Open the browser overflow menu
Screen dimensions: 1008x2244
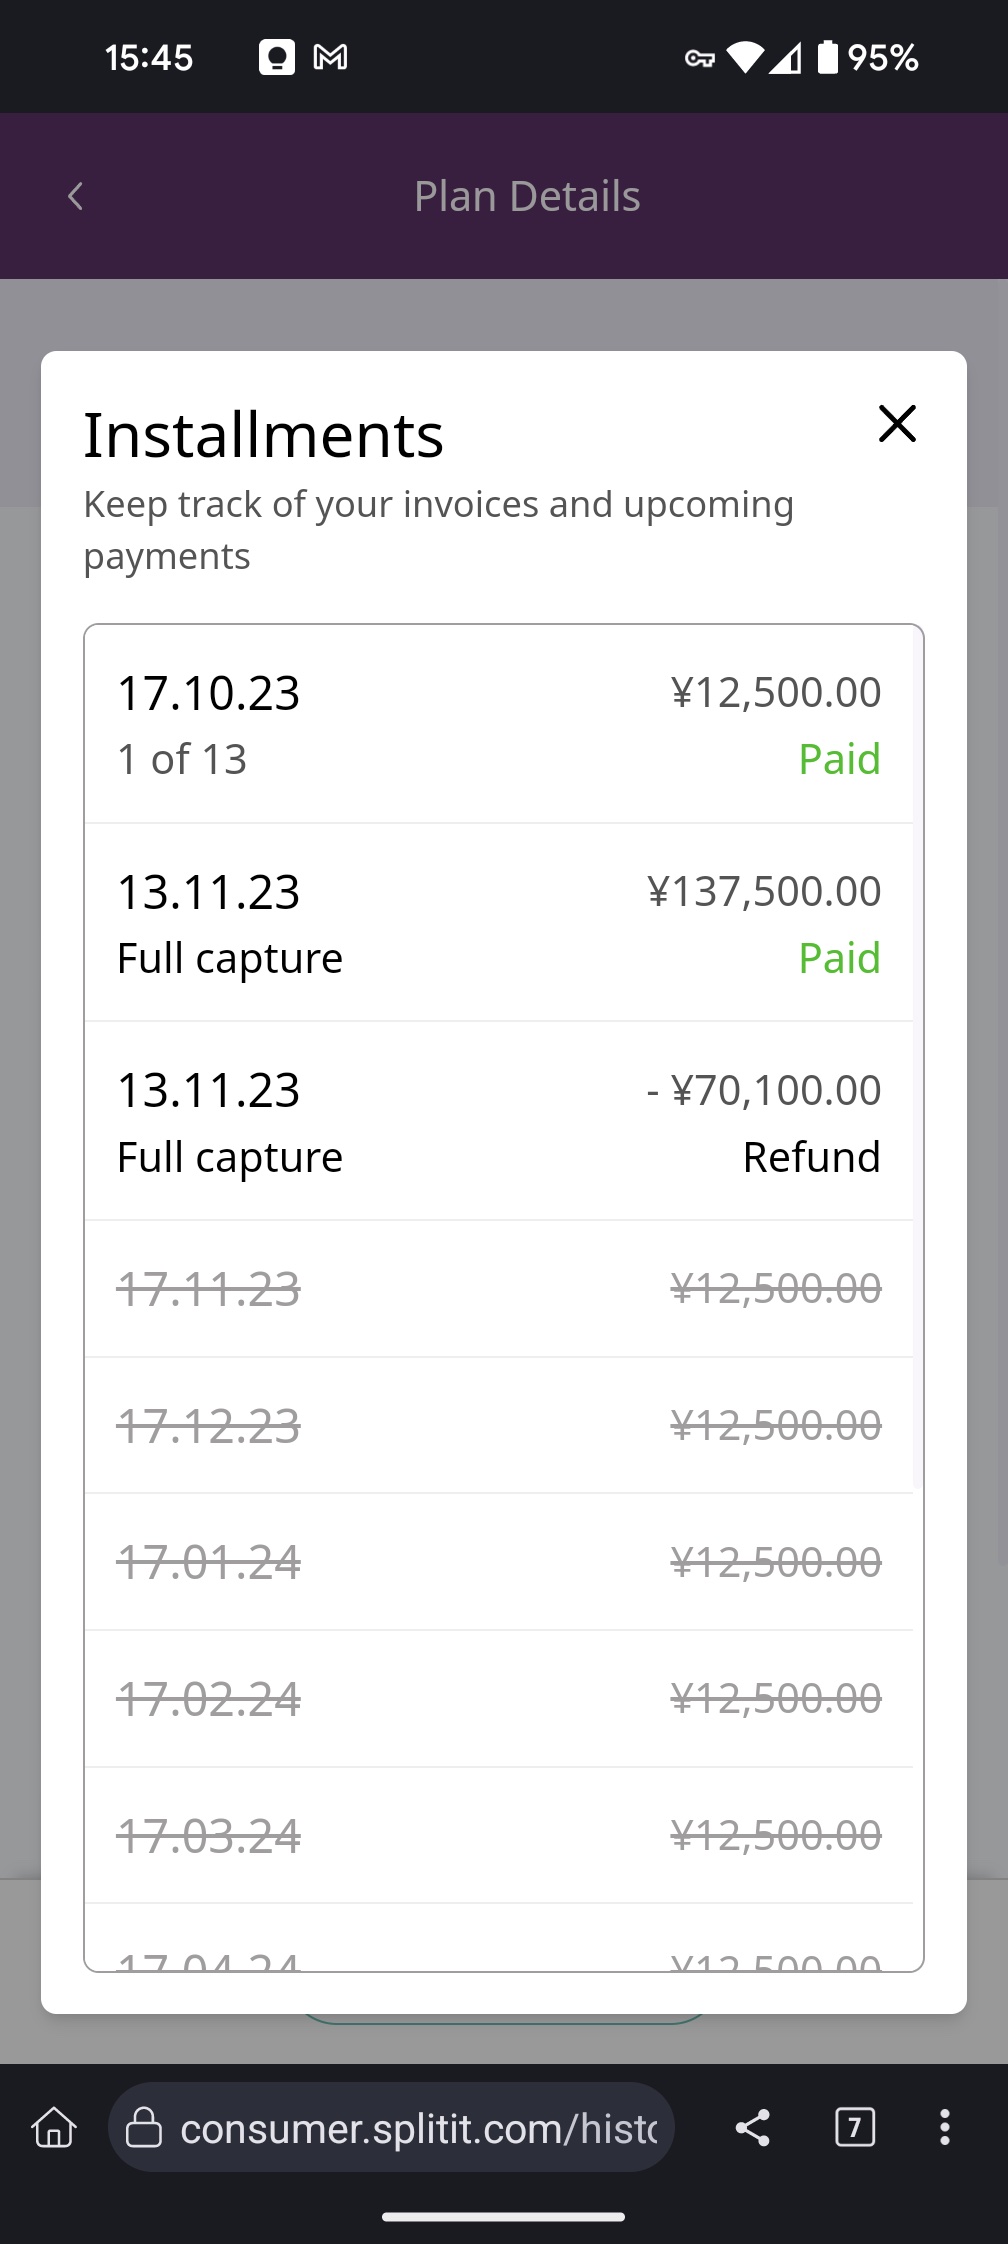[944, 2127]
